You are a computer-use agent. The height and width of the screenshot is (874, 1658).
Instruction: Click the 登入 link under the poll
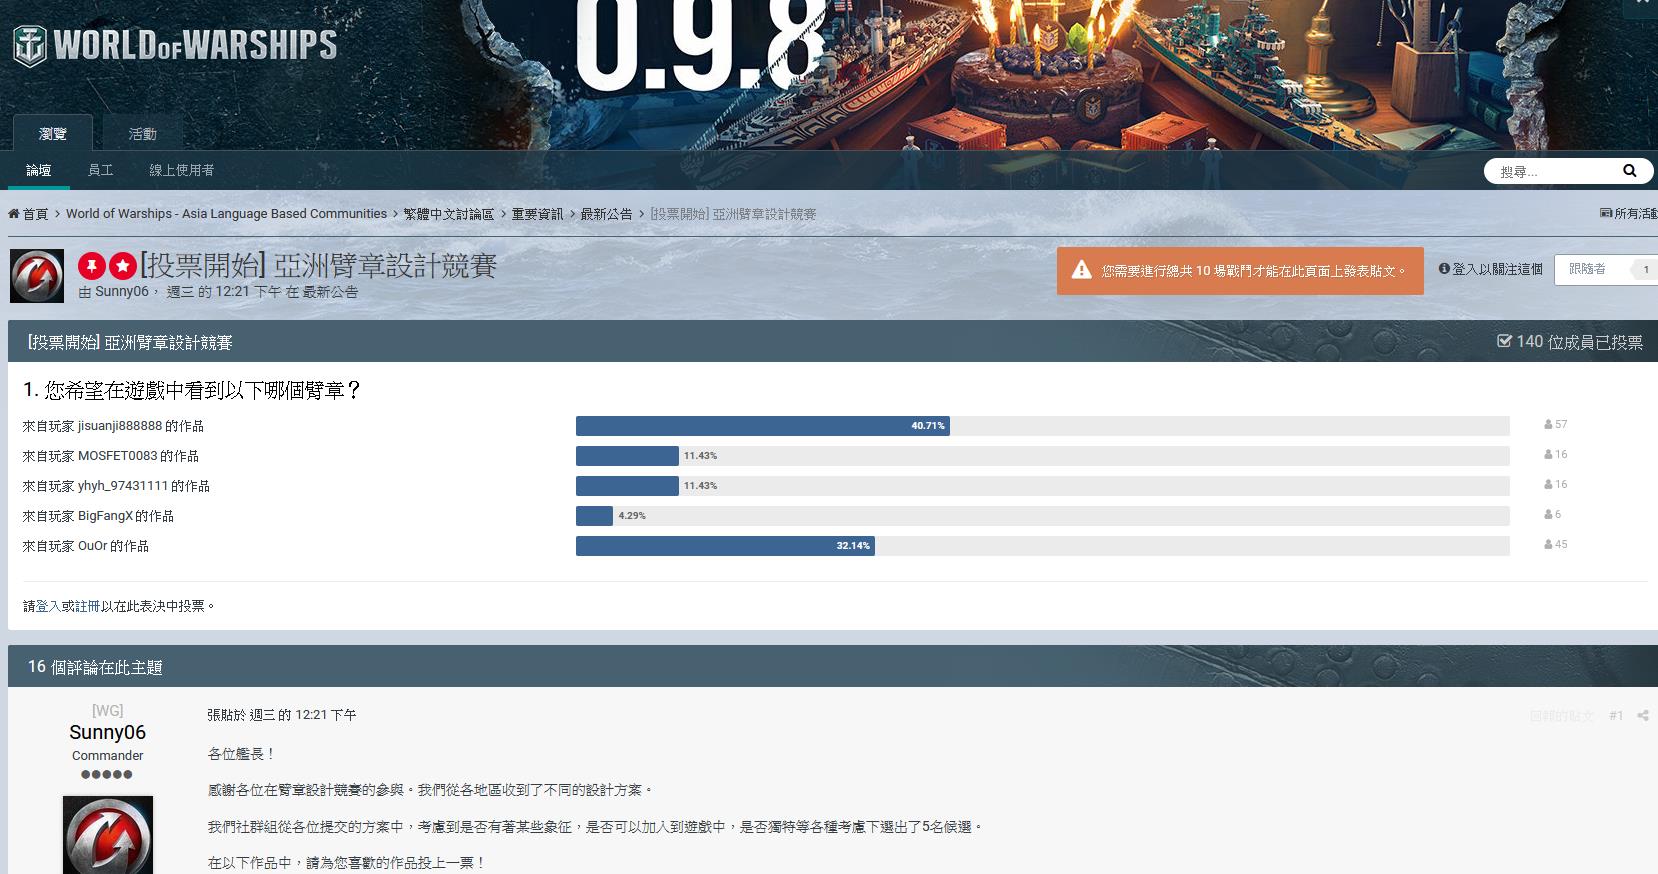click(49, 606)
